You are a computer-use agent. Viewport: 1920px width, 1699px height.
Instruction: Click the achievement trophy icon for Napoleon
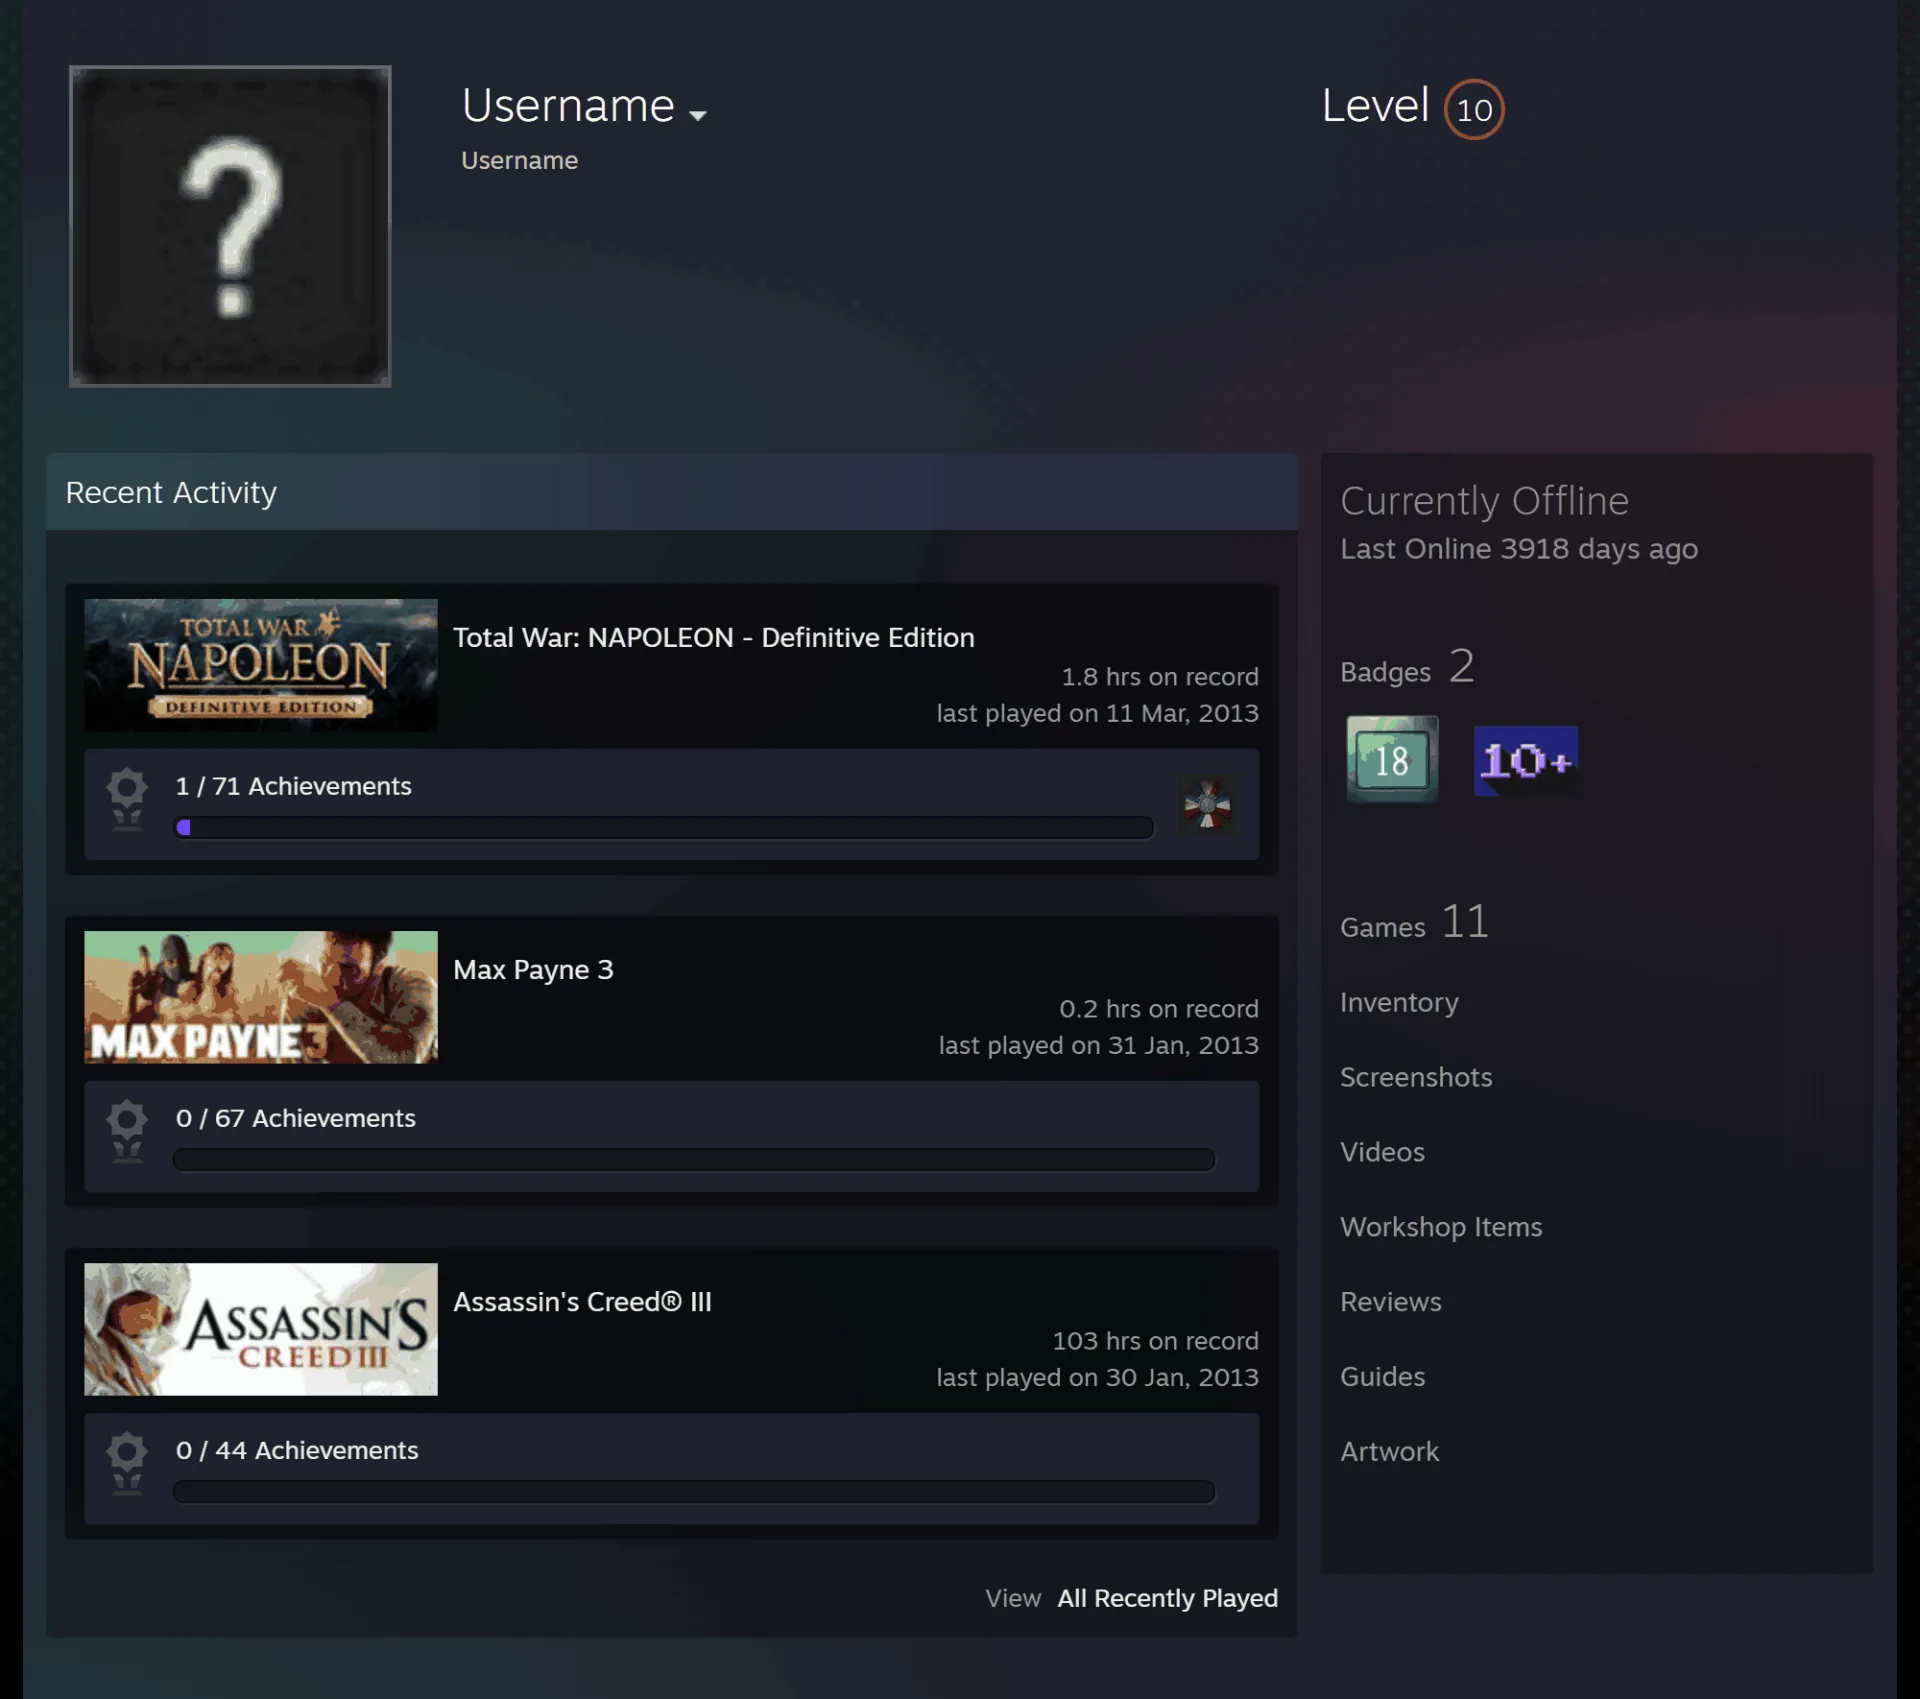tap(127, 799)
